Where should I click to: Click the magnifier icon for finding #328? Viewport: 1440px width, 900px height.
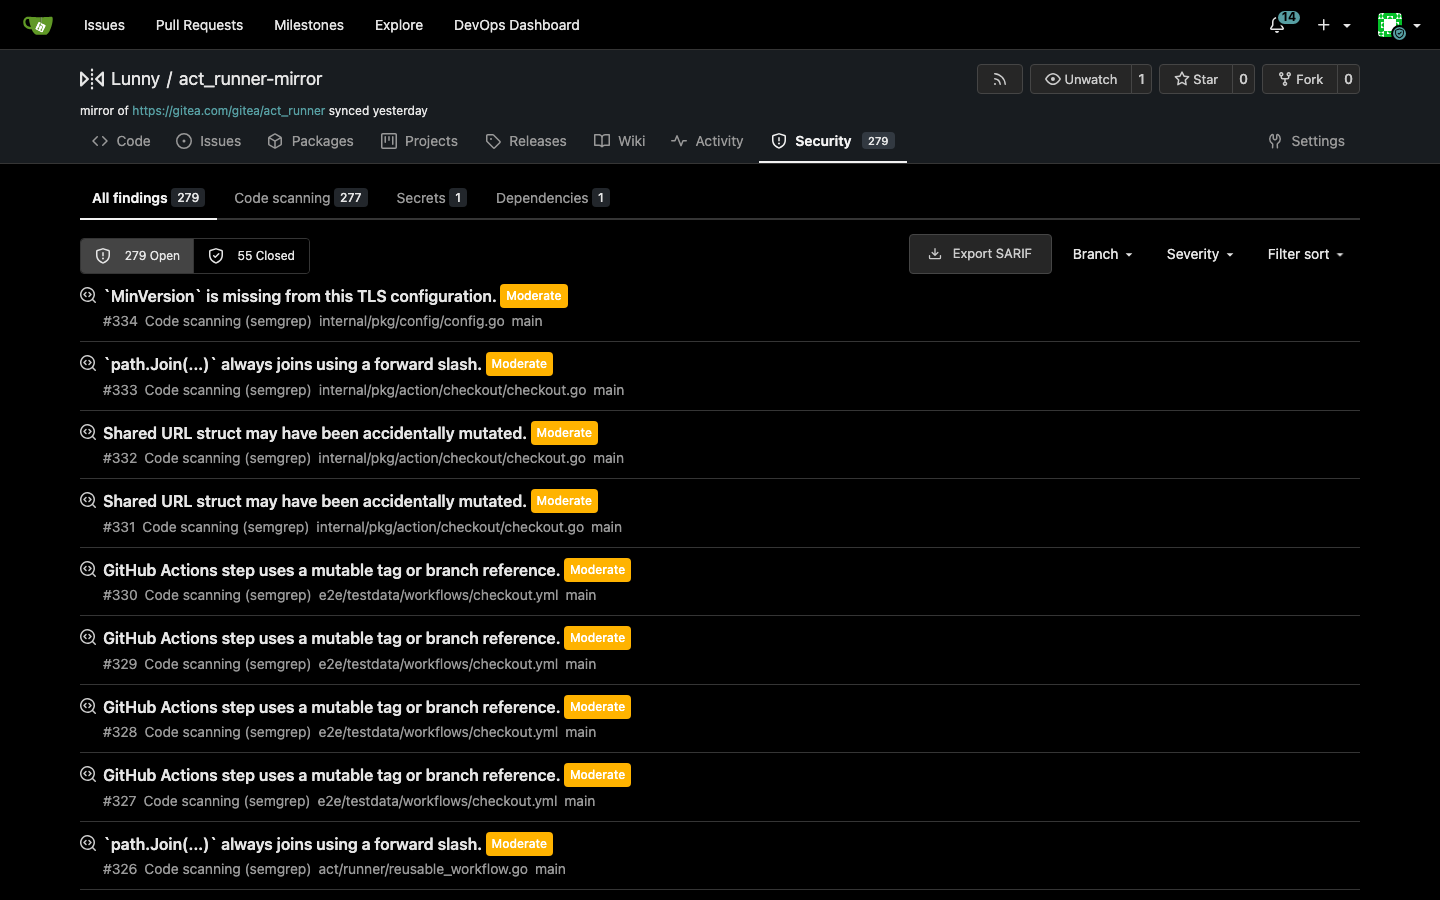88,706
